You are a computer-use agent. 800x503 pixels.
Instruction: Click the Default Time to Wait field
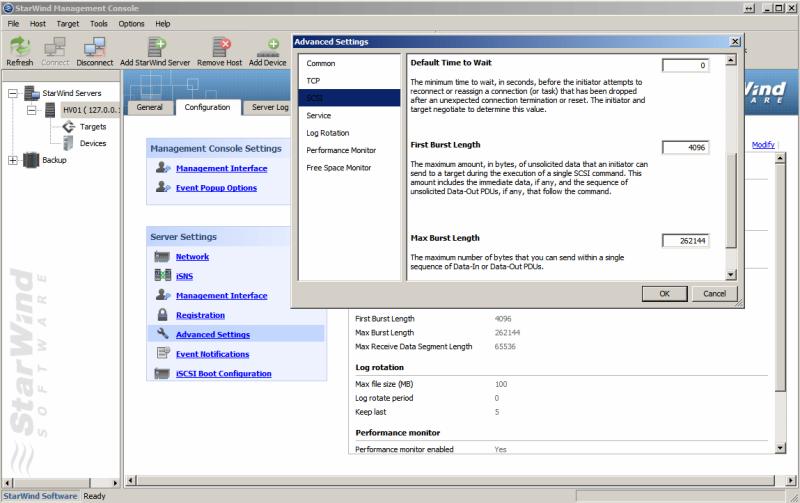point(685,65)
